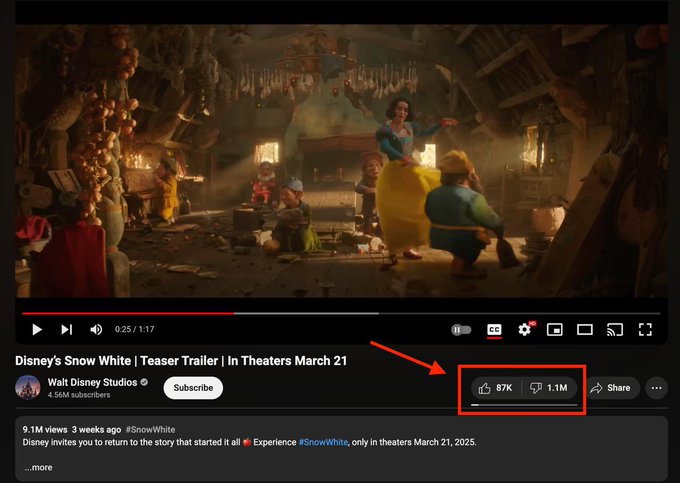The width and height of the screenshot is (680, 483).
Task: Turn off closed captions
Action: (x=494, y=330)
